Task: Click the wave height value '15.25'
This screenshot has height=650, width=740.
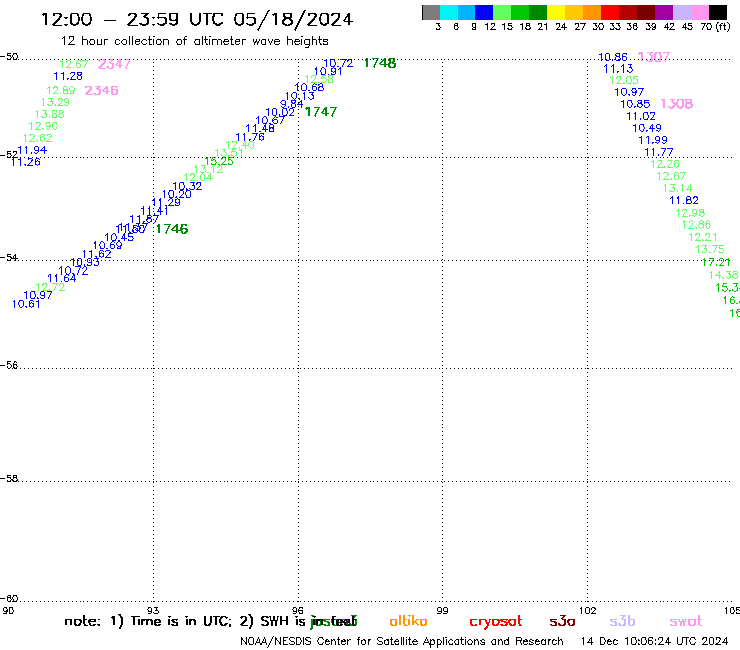Action: point(219,161)
